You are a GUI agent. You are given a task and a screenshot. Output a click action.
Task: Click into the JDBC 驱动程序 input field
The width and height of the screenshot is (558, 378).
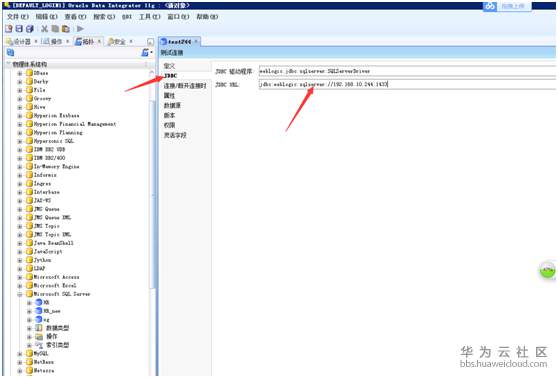(407, 71)
